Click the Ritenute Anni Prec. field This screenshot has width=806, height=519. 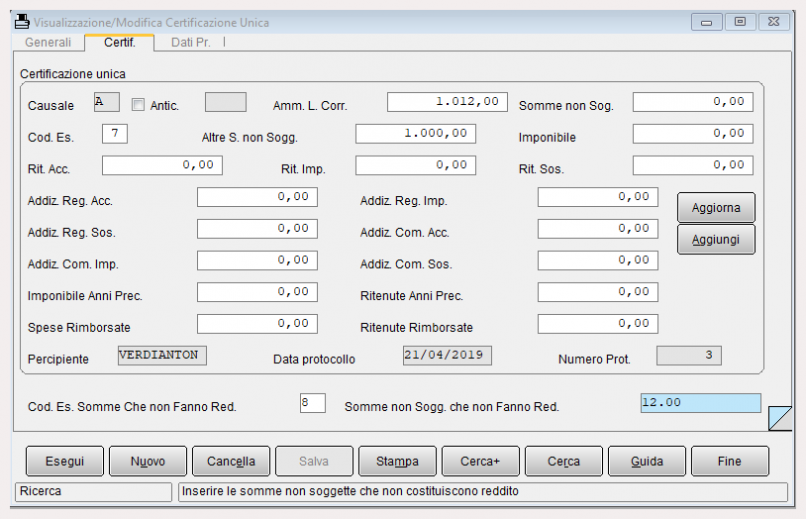598,292
